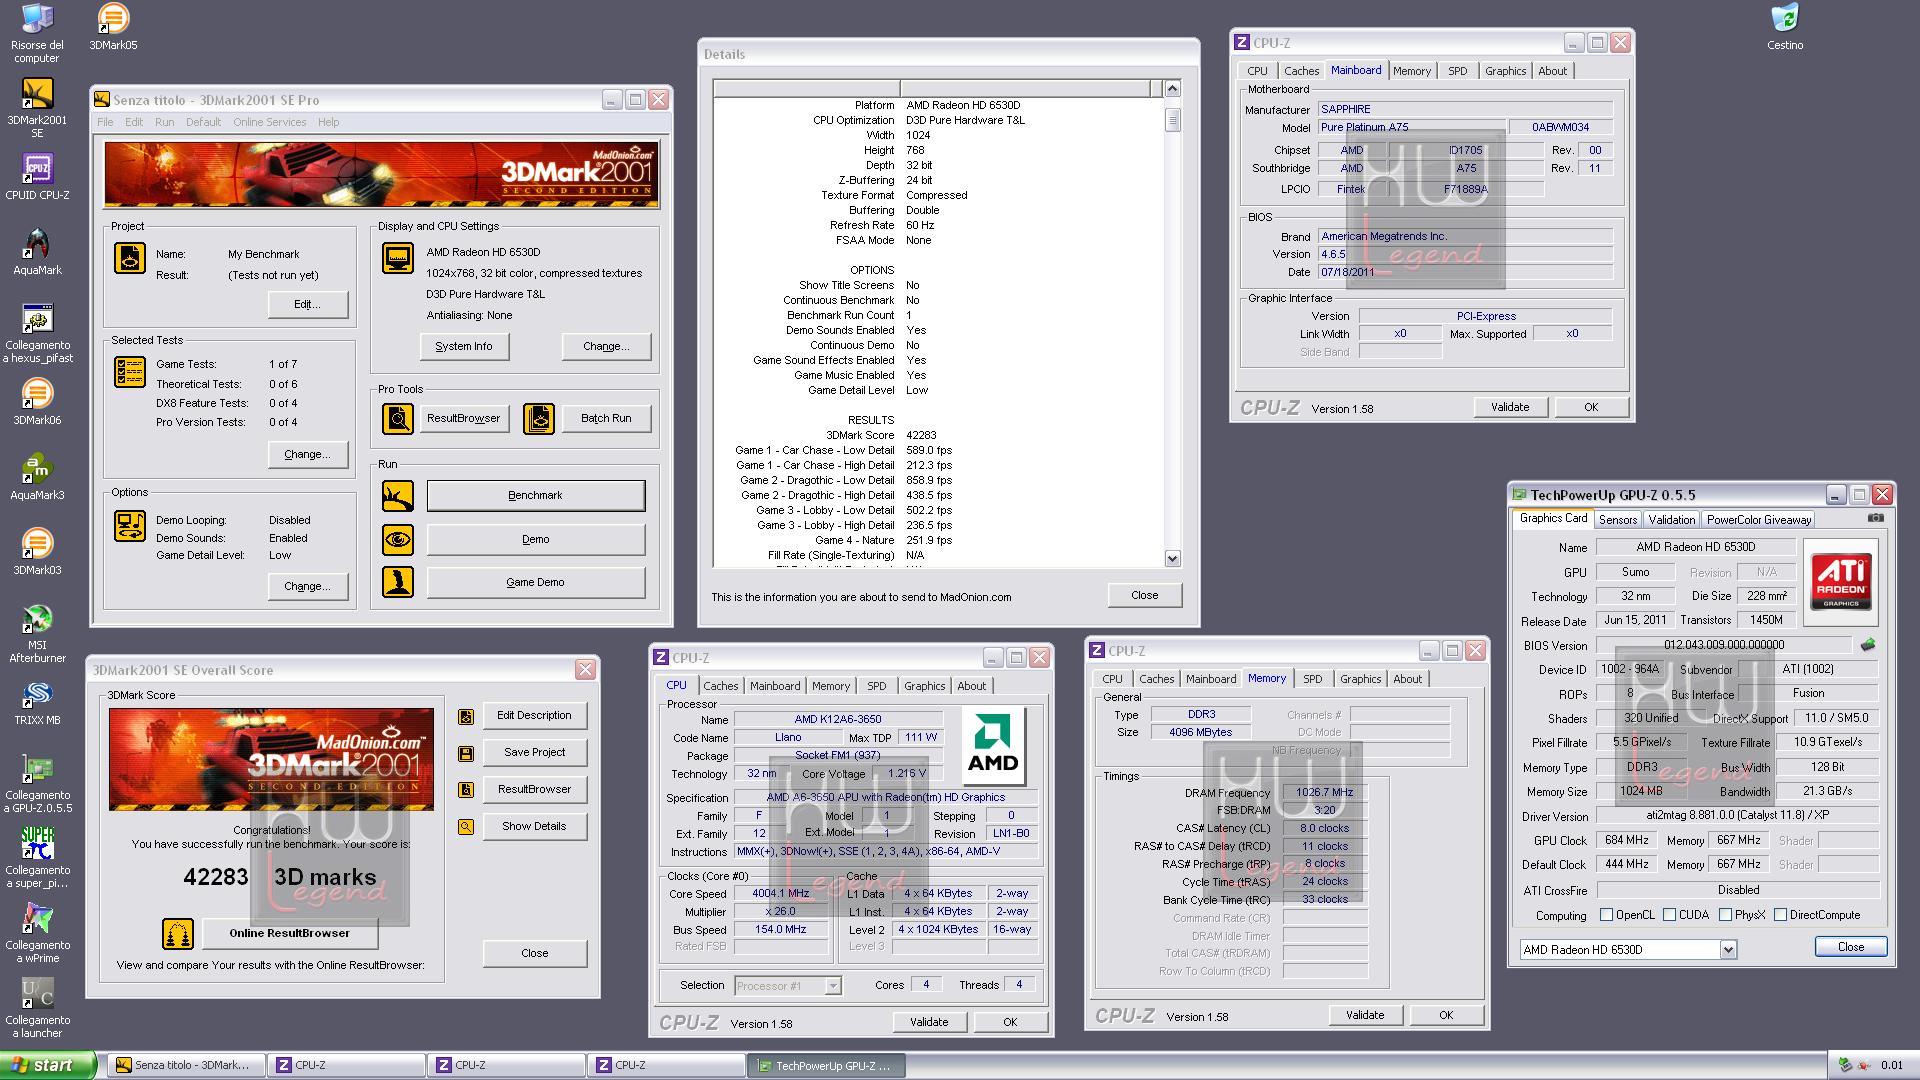This screenshot has width=1920, height=1080.
Task: Click Batch Run icon in Pro Tools
Action: click(538, 418)
